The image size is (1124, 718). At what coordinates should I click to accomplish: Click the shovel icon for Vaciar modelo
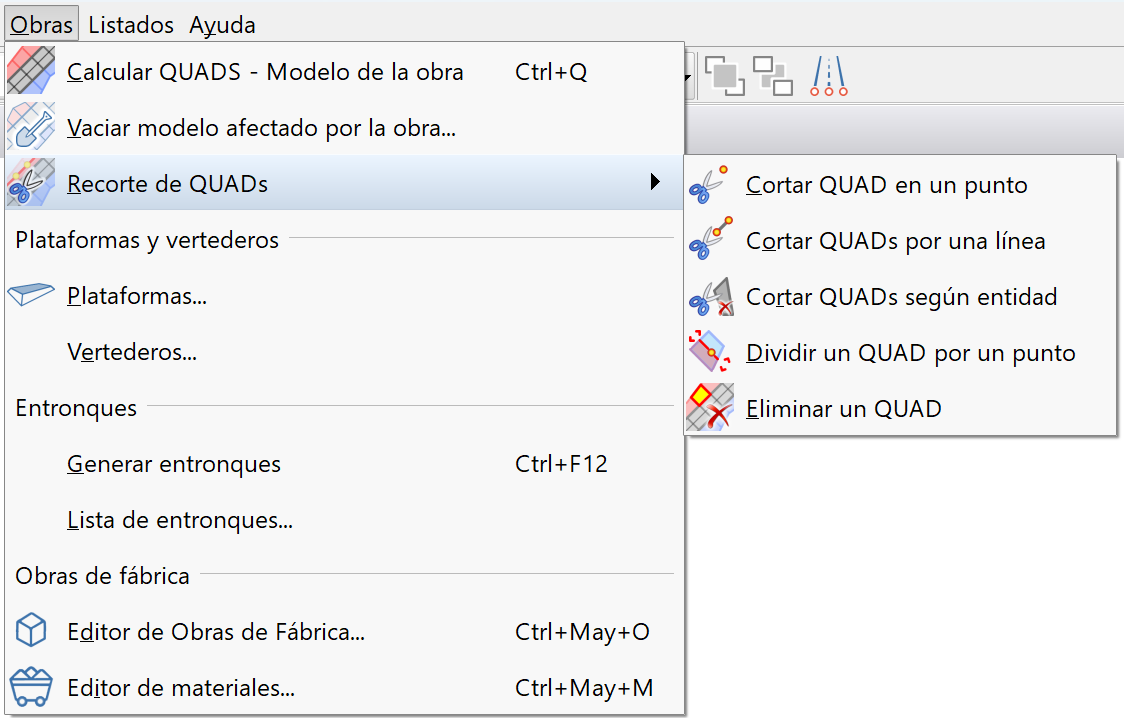[x=31, y=128]
